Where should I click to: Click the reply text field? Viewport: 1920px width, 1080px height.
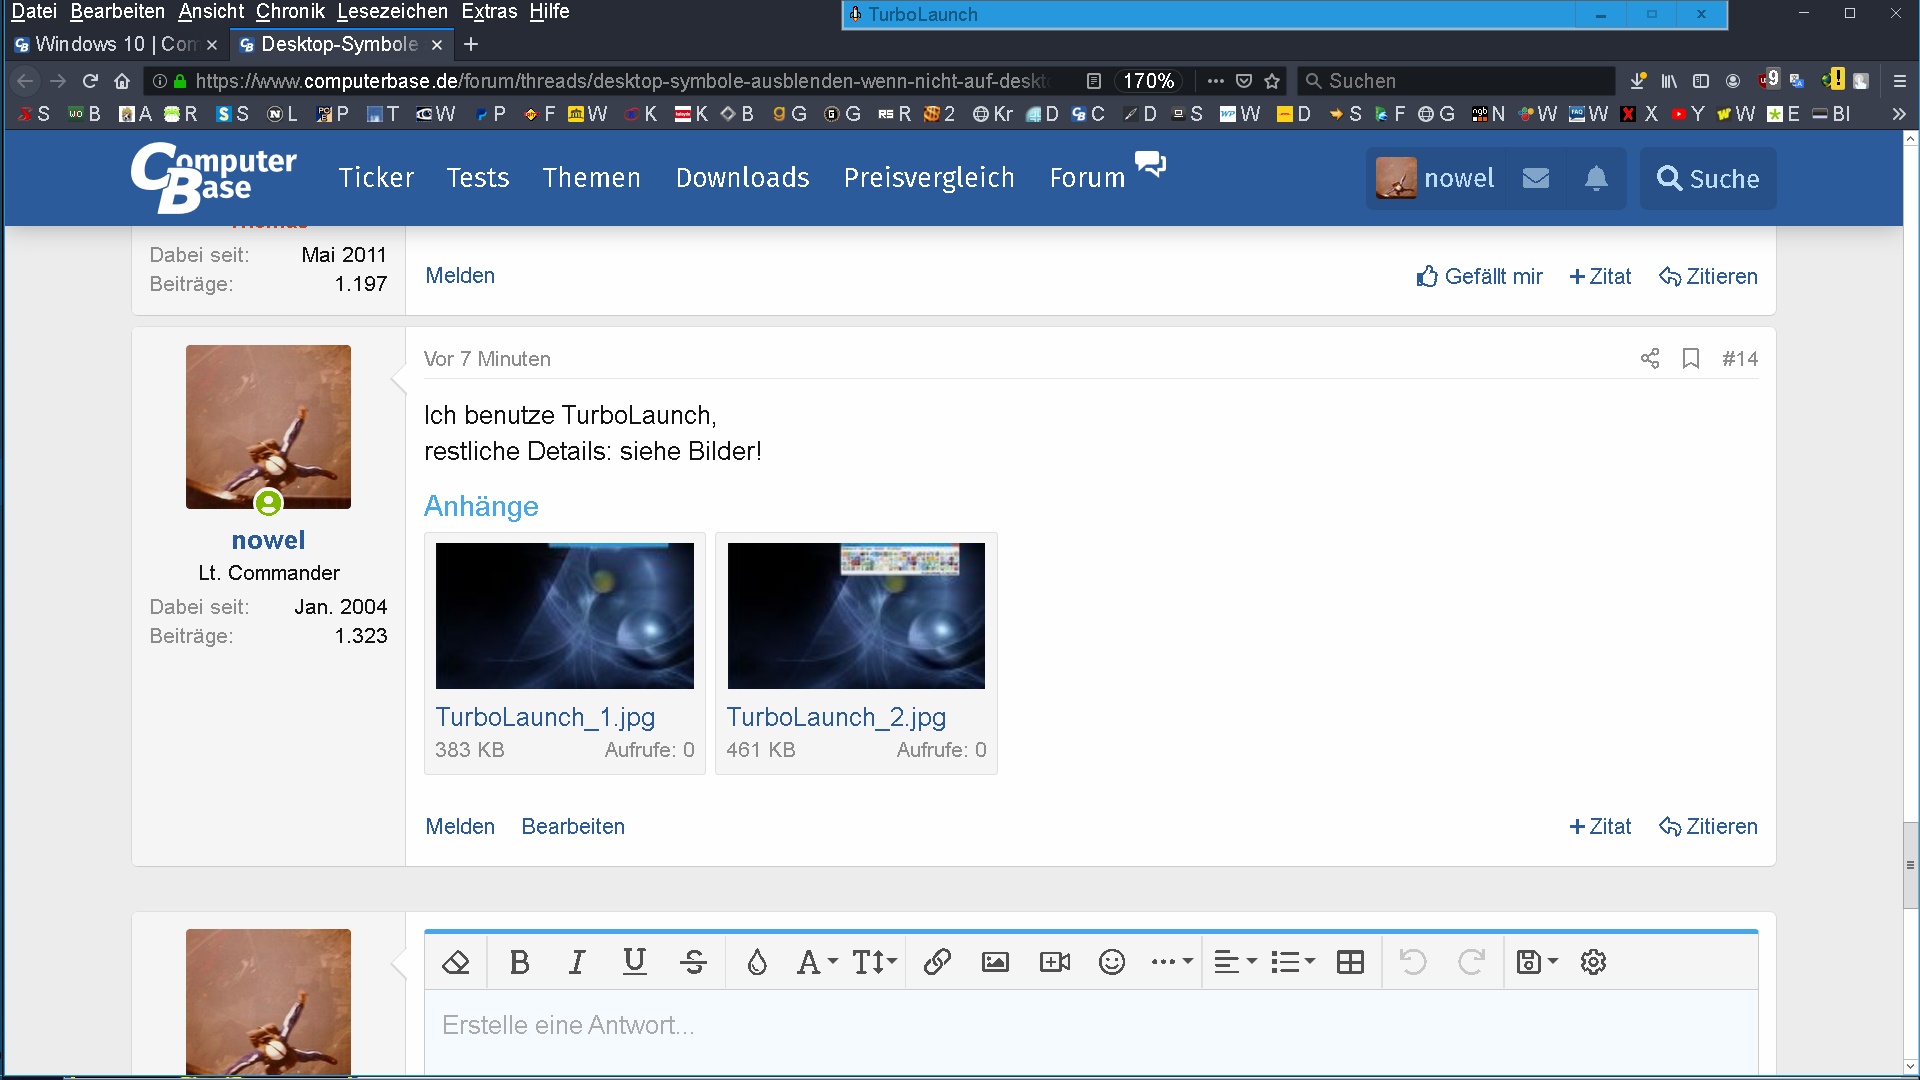coord(1091,1032)
